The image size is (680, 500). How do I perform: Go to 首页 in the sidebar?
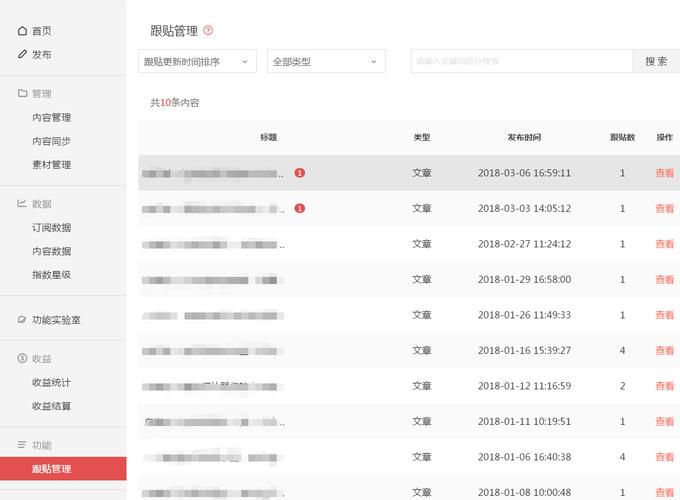42,31
